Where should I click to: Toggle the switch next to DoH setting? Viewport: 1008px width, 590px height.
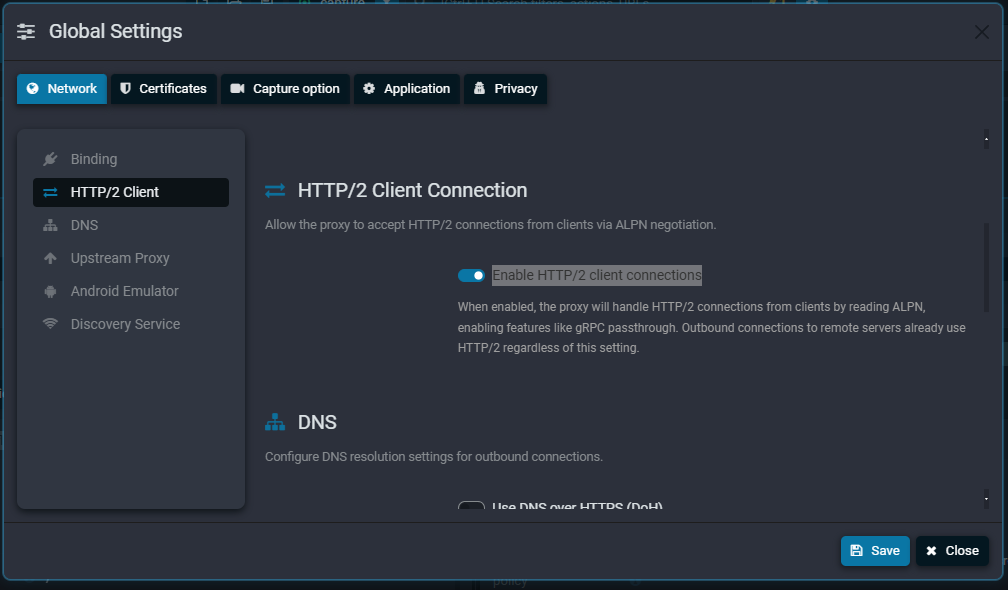(471, 508)
